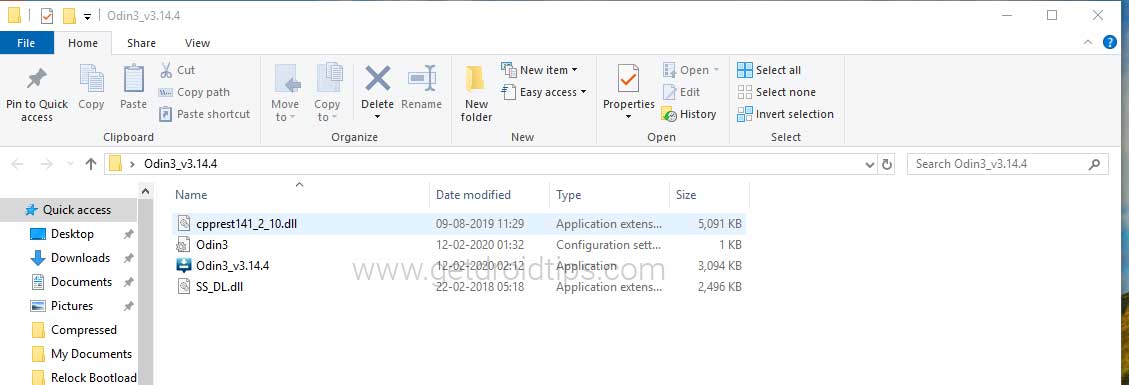
Task: Collapse the ribbon with the chevron
Action: (1087, 43)
